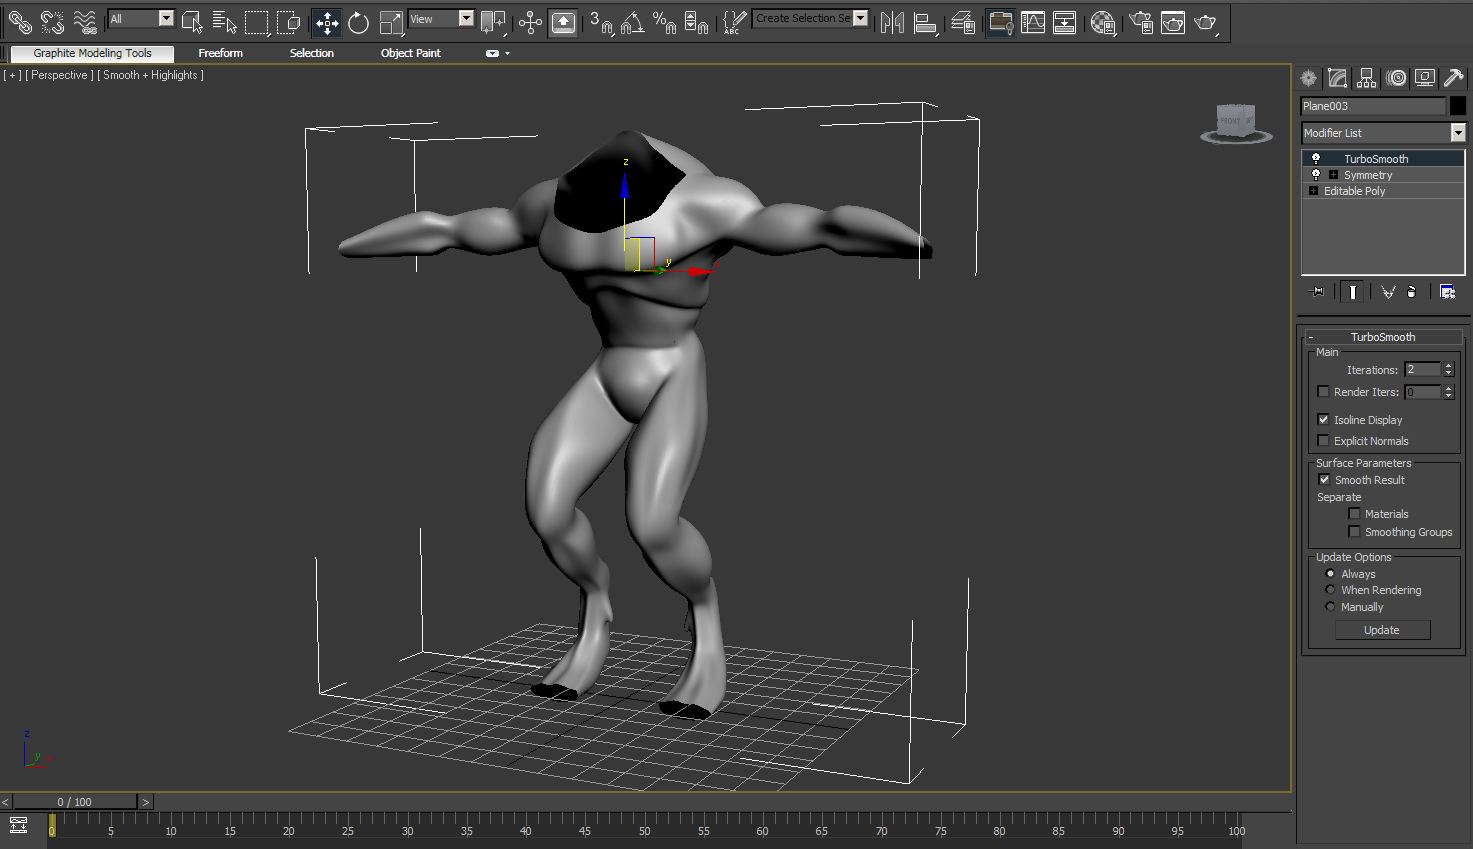Check Separate by Smoothing Groups

(1355, 532)
